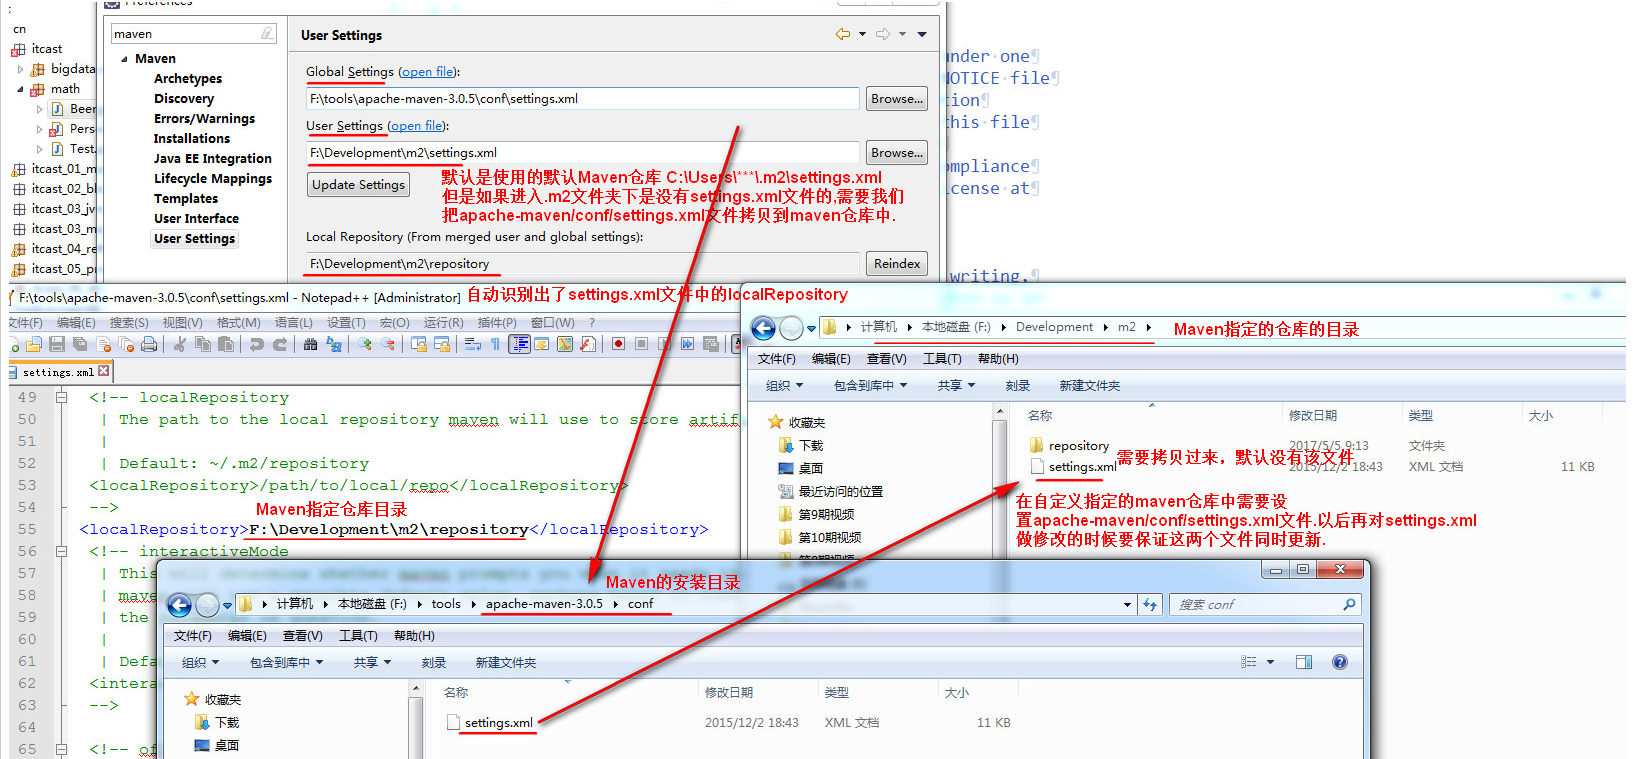This screenshot has width=1642, height=759.
Task: Click Browse... for User Settings
Action: click(x=896, y=153)
